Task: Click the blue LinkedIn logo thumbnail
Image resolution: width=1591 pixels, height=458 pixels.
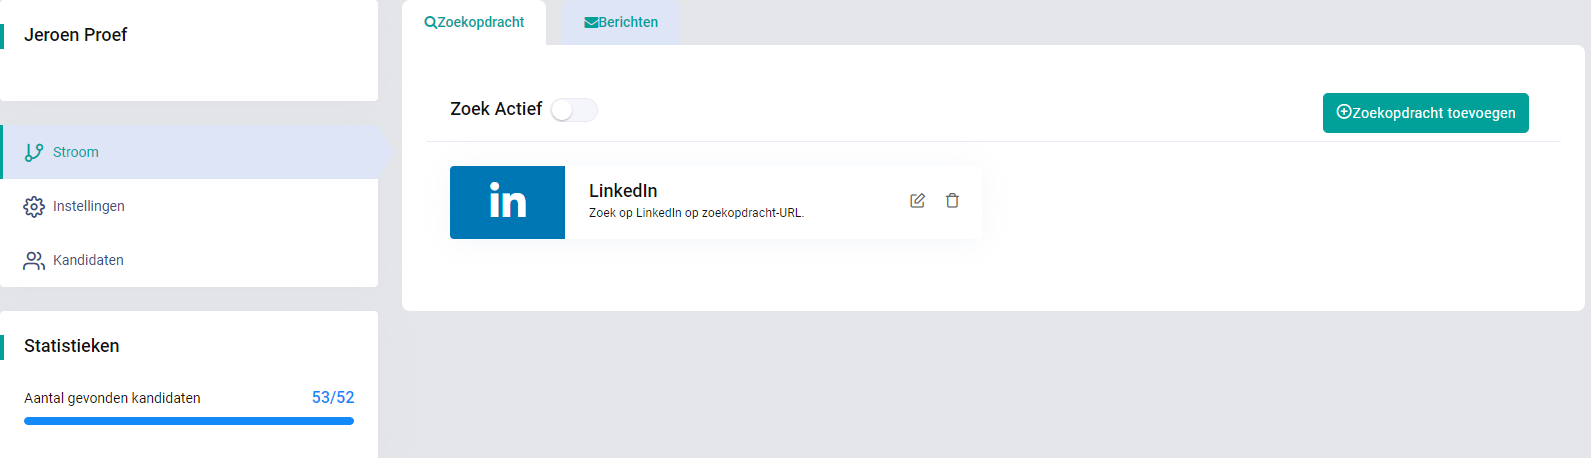Action: pyautogui.click(x=507, y=202)
